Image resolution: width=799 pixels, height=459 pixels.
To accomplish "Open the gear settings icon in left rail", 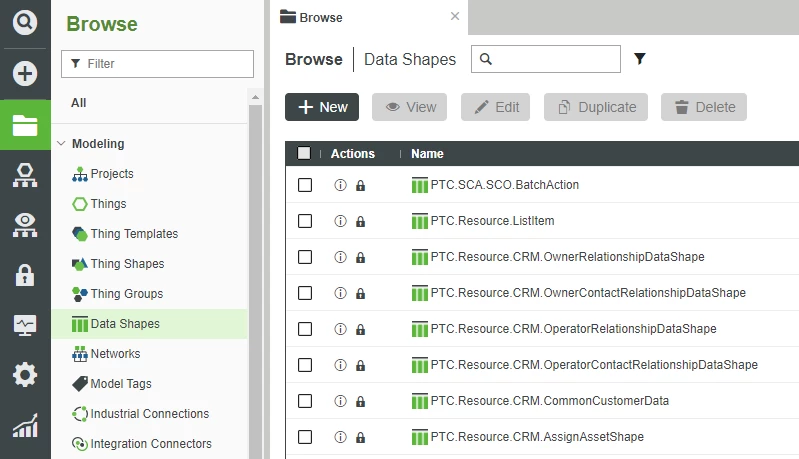I will (24, 375).
